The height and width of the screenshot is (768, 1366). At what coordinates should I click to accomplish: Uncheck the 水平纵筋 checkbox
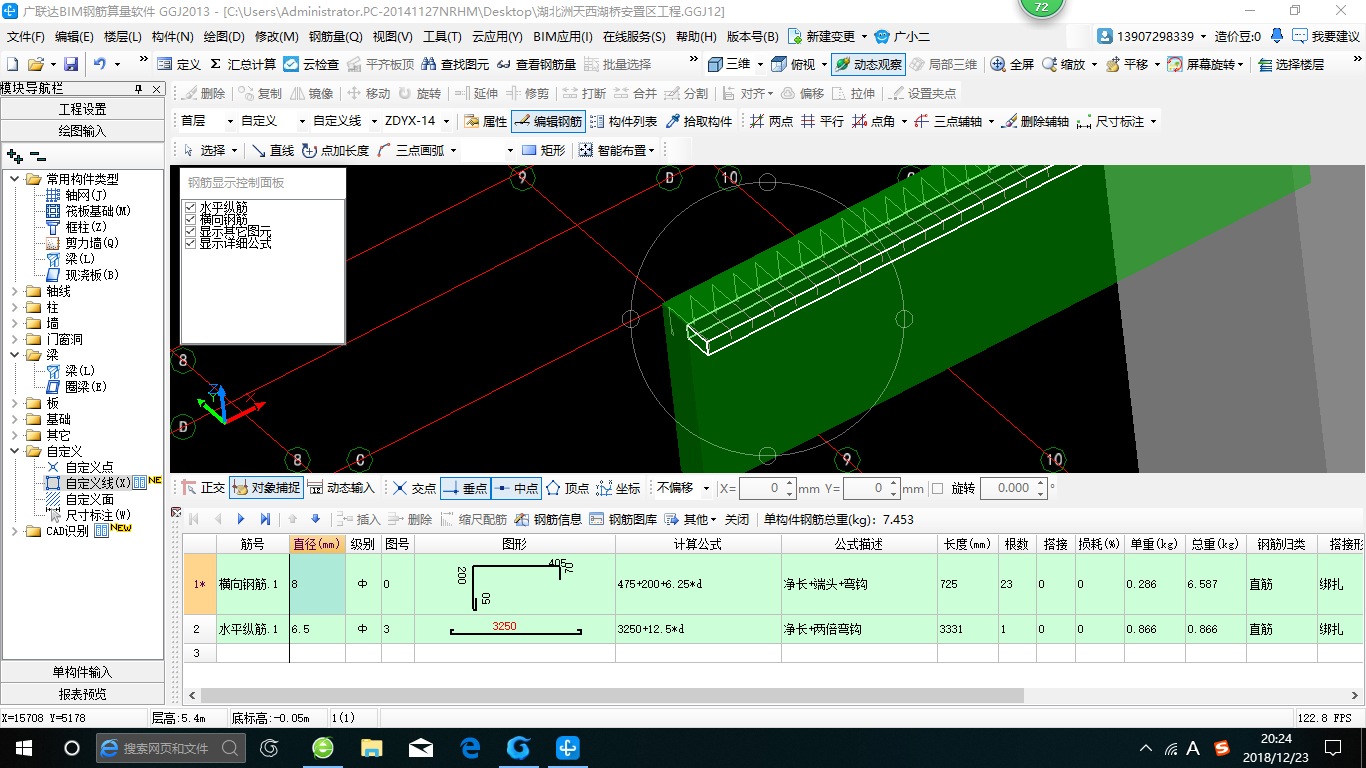point(190,207)
